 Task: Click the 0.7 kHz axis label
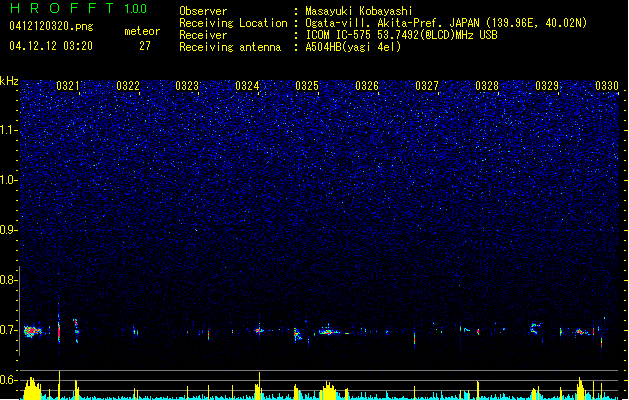coord(9,330)
